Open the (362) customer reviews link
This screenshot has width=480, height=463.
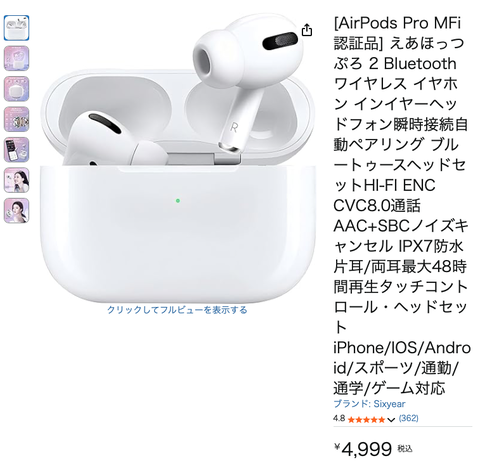[x=408, y=418]
